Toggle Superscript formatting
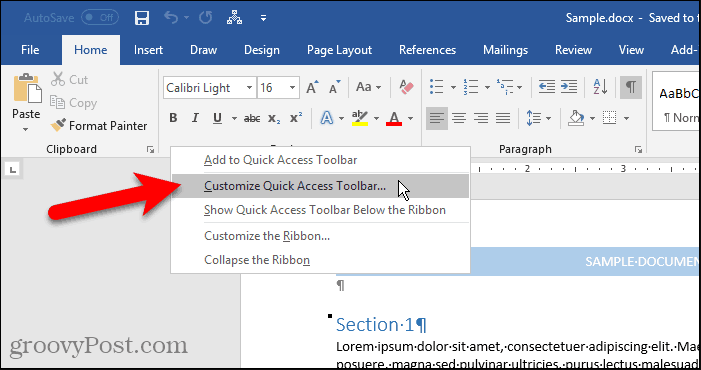The image size is (701, 370). click(x=296, y=118)
